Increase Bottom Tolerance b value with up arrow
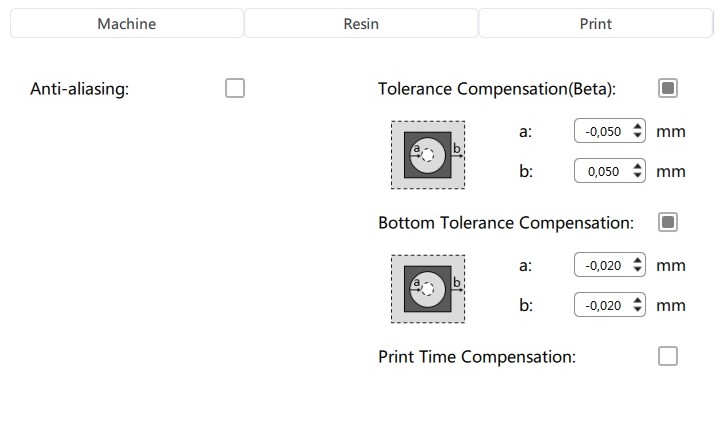Image resolution: width=723 pixels, height=427 pixels. pos(638,300)
